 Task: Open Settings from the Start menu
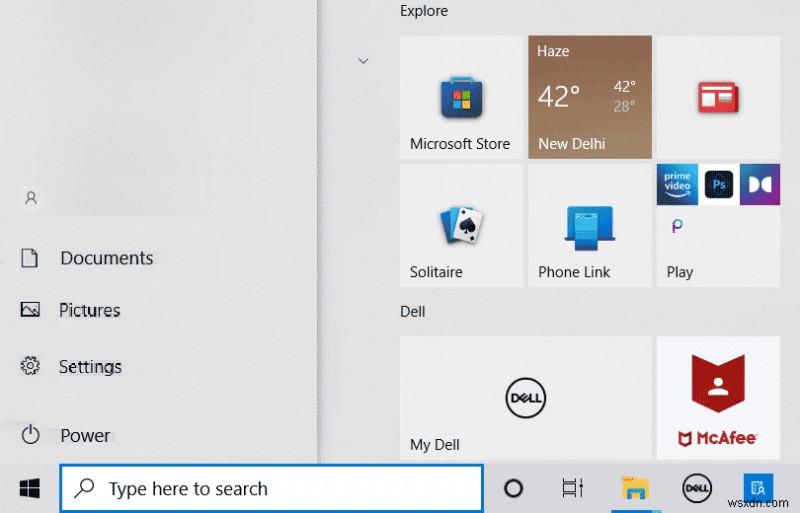tap(71, 367)
